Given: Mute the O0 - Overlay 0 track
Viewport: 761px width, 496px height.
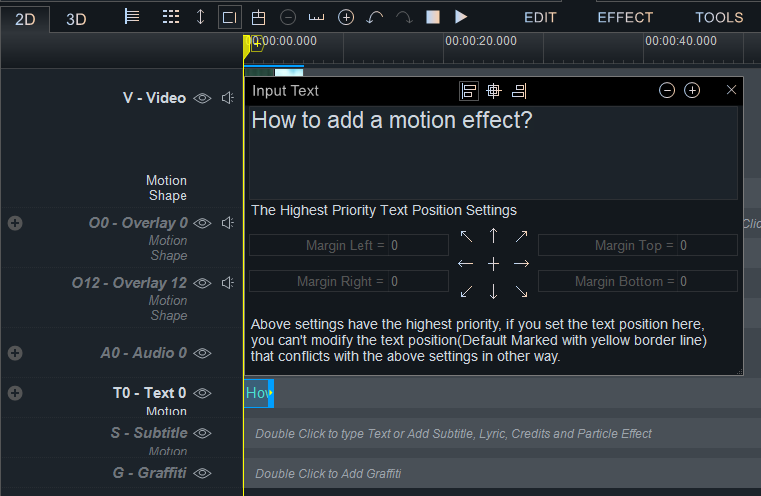Looking at the screenshot, I should [x=228, y=223].
